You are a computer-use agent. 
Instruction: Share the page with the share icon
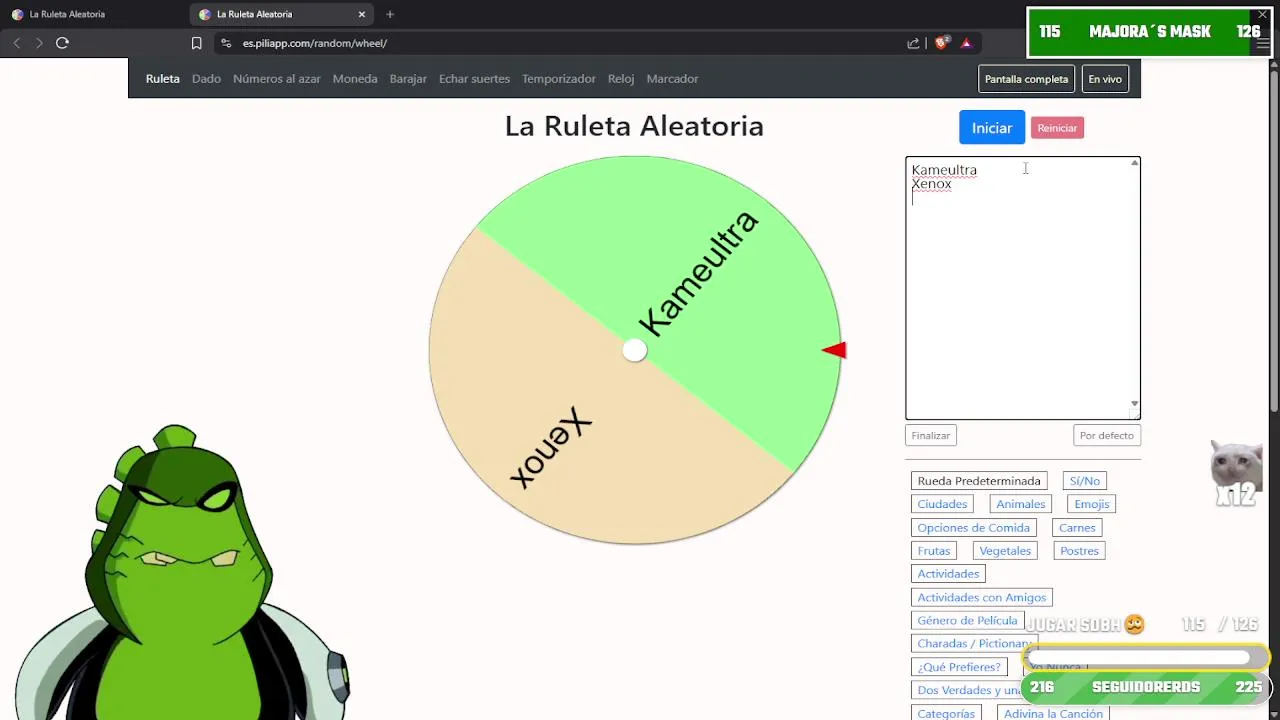(x=913, y=43)
